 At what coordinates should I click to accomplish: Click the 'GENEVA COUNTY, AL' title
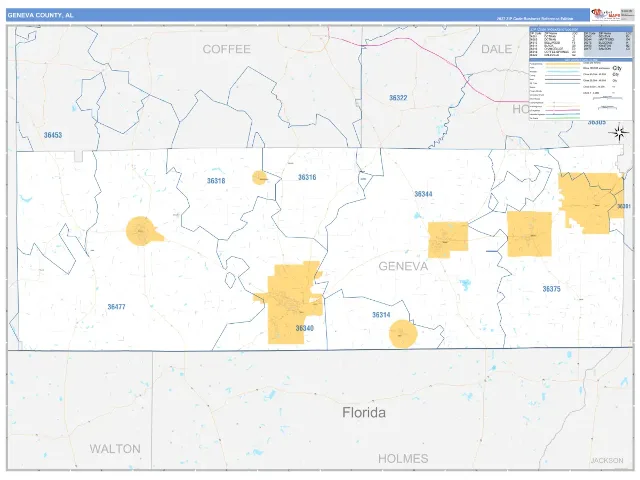[x=40, y=16]
